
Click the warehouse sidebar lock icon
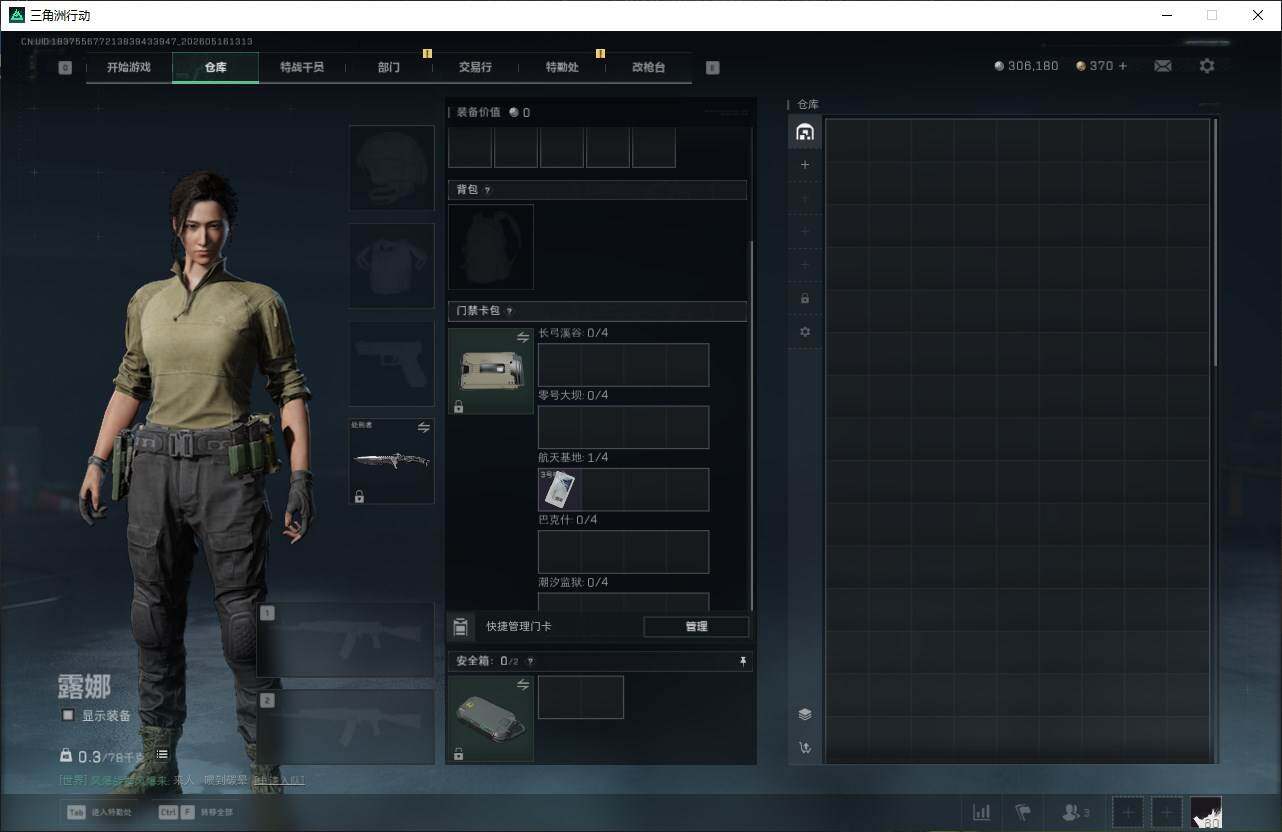pyautogui.click(x=805, y=298)
